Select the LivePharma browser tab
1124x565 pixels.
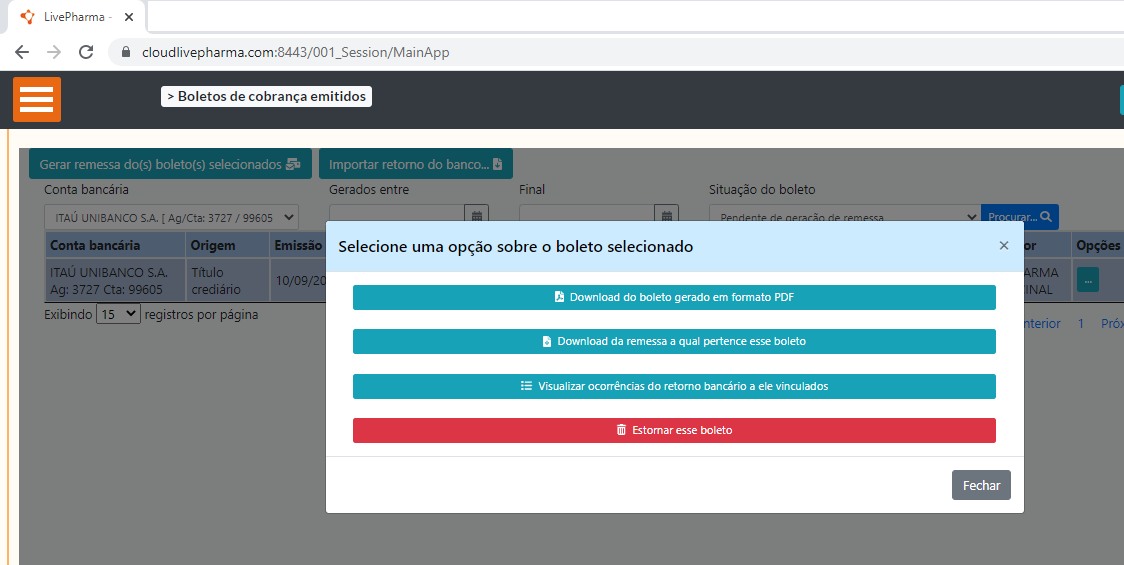point(70,17)
